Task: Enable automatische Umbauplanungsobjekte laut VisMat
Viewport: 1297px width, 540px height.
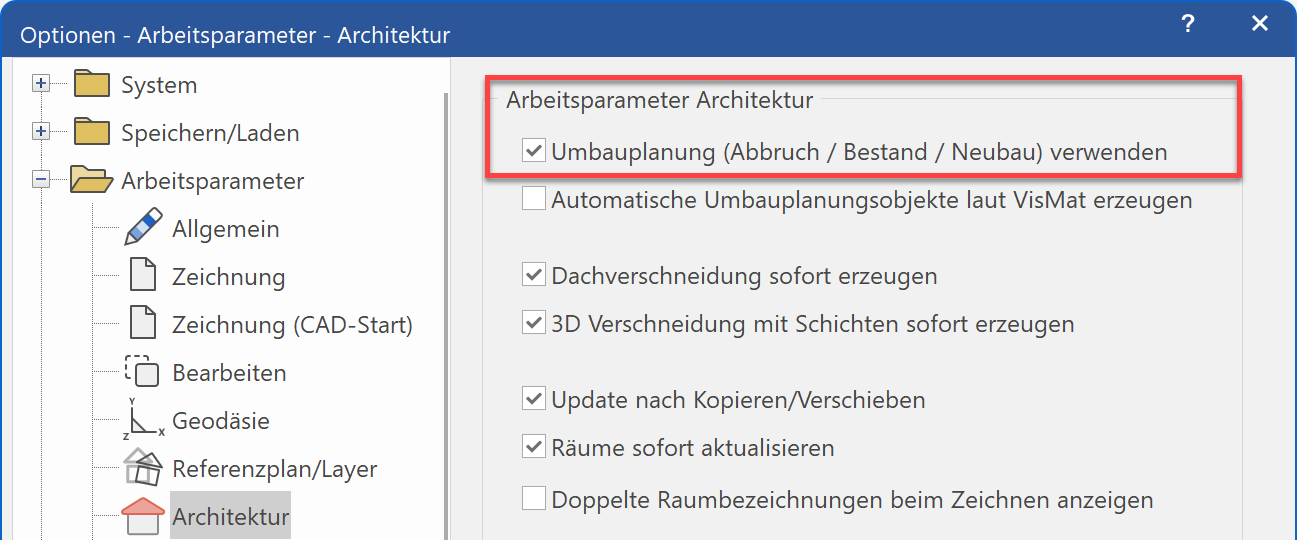Action: (534, 200)
